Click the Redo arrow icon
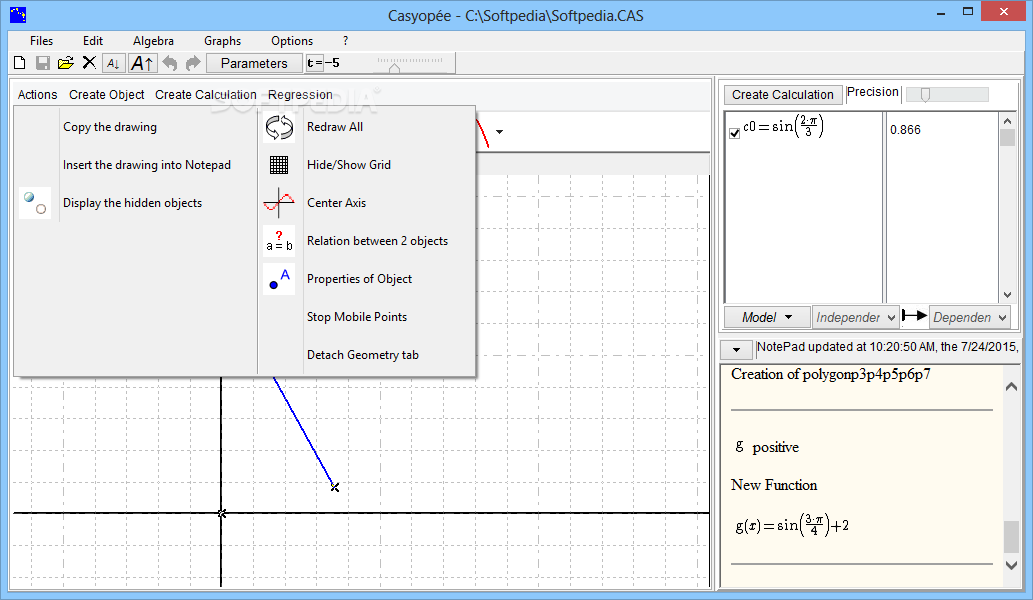Screen dimensions: 1033x600 [193, 63]
